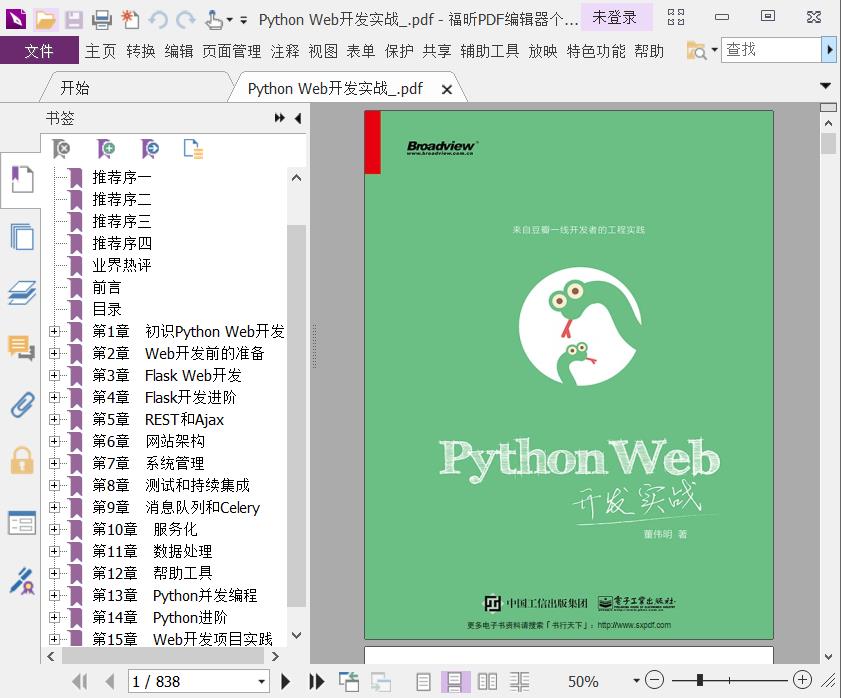
Task: Open the page number dropdown
Action: pos(261,681)
